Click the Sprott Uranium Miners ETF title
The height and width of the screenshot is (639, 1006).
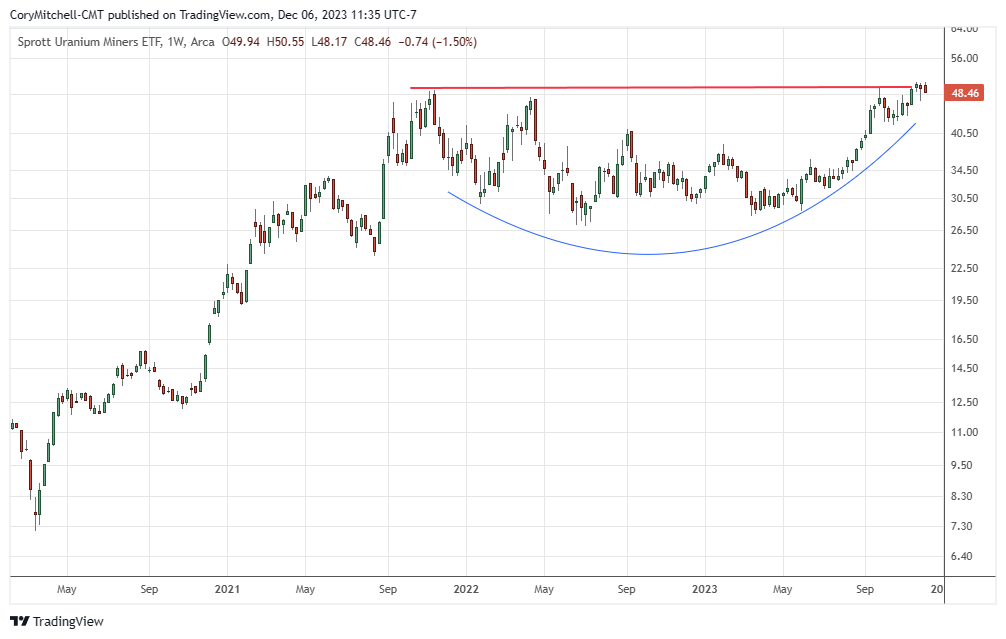point(90,42)
